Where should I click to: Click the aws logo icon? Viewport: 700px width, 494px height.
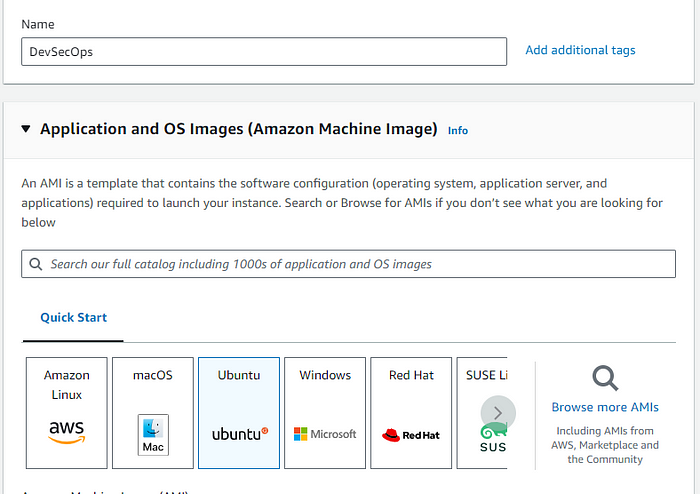67,432
